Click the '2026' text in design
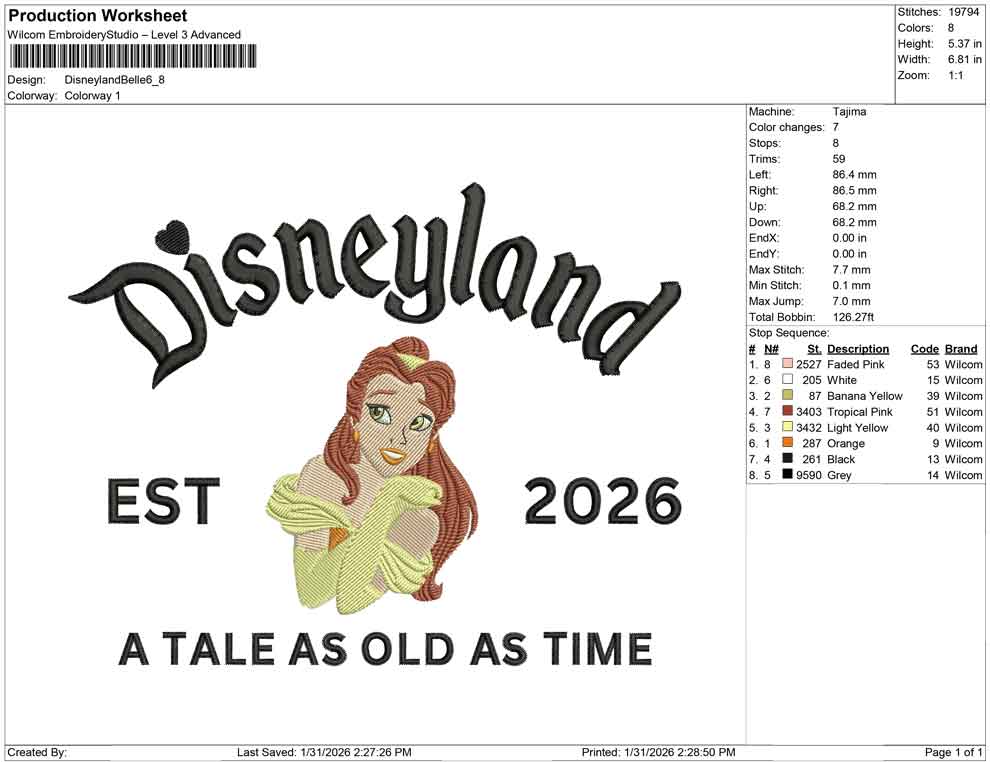This screenshot has width=990, height=762. tap(603, 502)
